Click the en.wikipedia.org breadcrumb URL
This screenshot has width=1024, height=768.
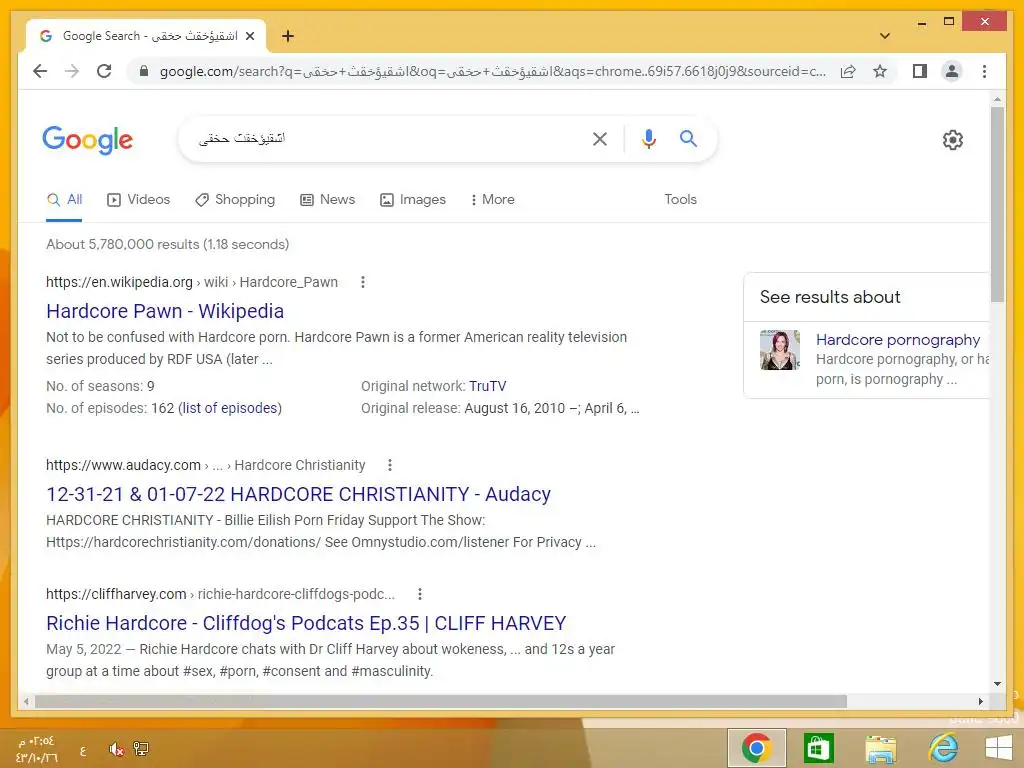120,282
